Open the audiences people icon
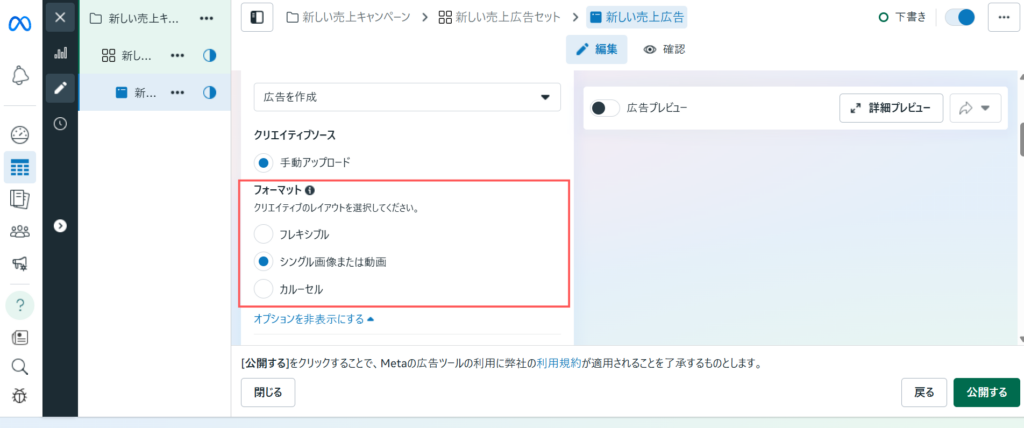 pyautogui.click(x=19, y=231)
